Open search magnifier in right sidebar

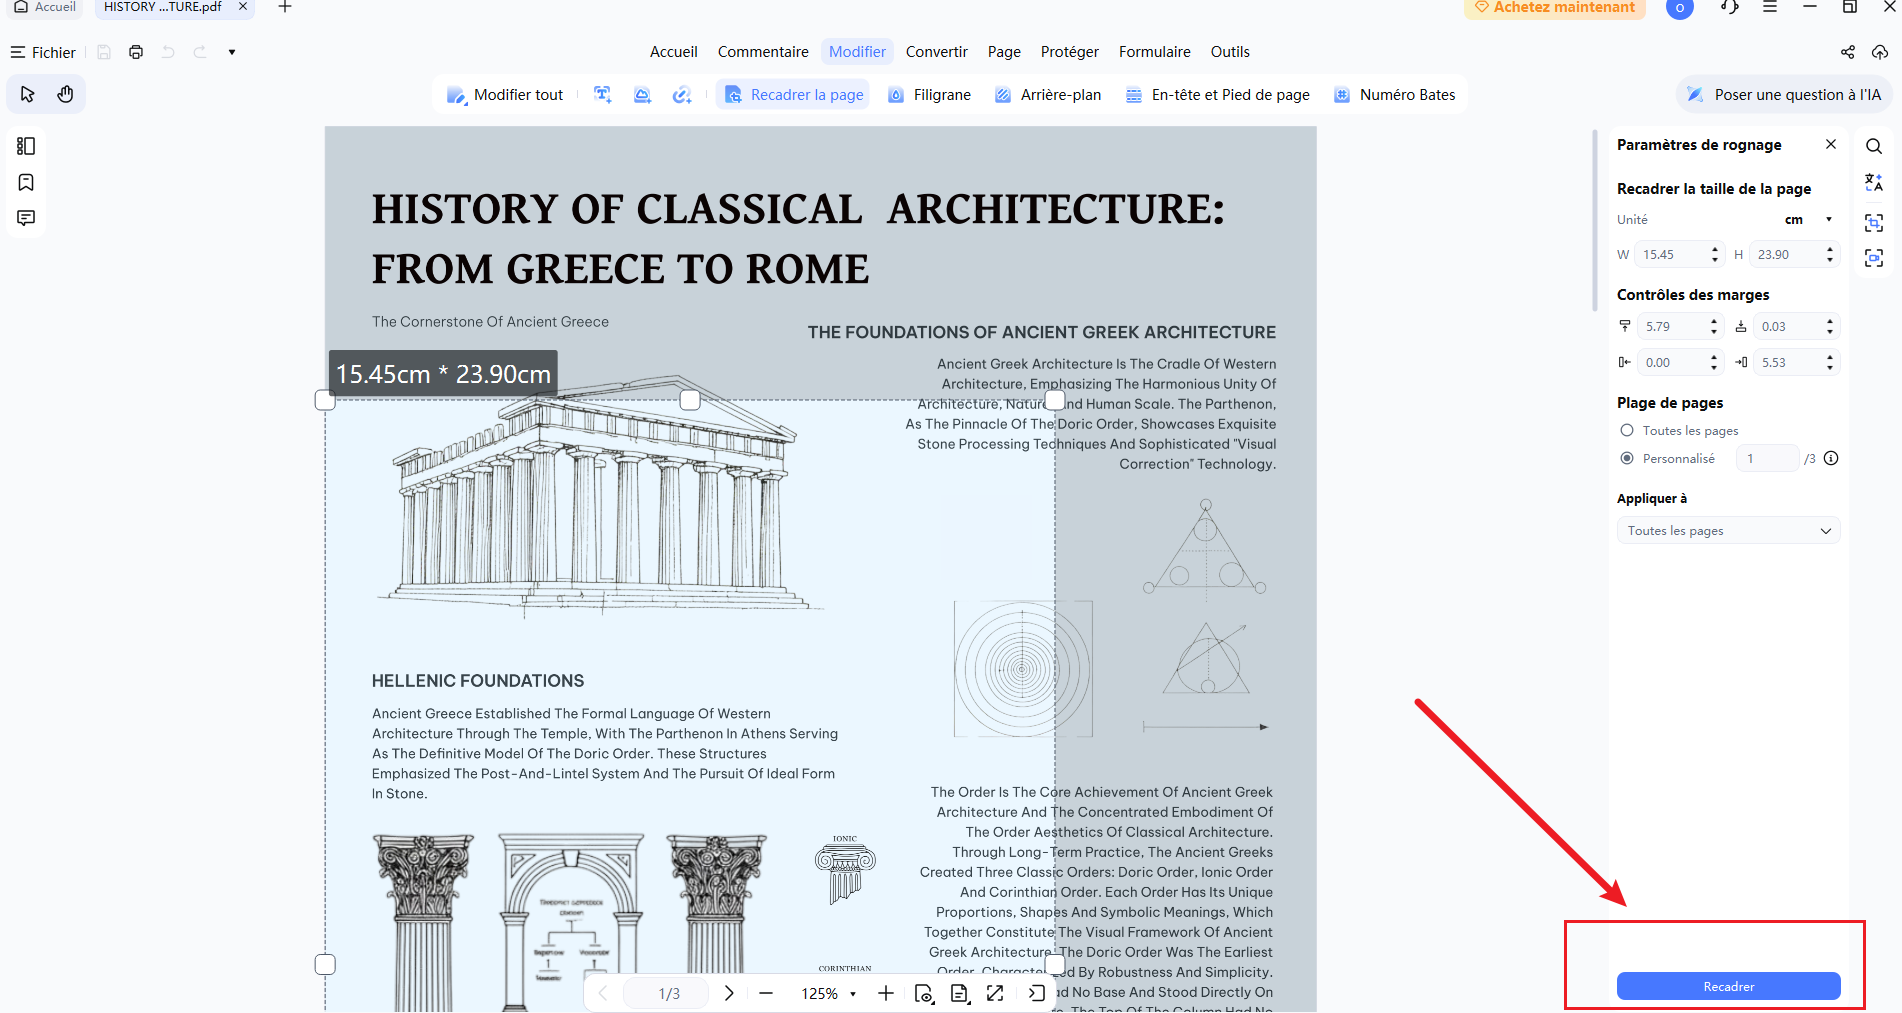click(1873, 146)
